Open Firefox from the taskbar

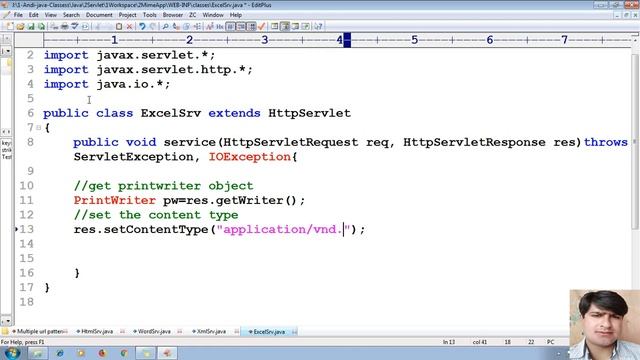pos(102,353)
